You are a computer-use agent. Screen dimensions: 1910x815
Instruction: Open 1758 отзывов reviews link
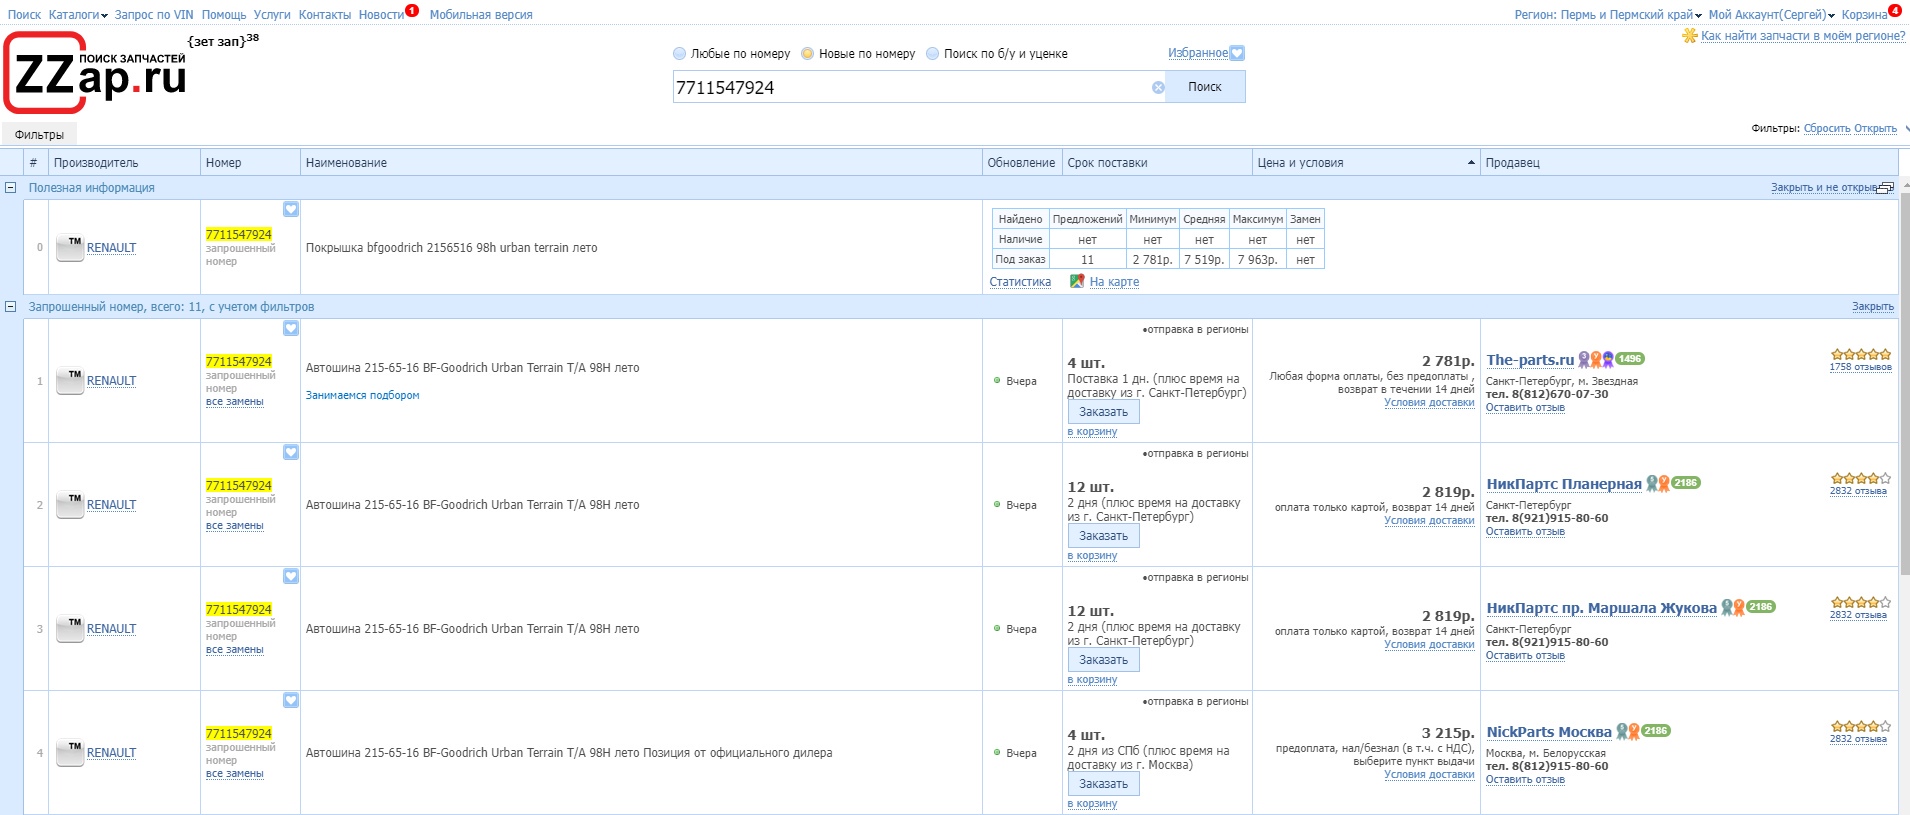click(1861, 367)
